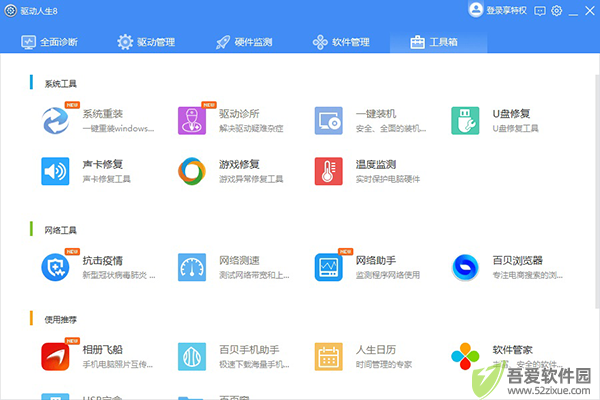Open the settings gear in title bar
This screenshot has width=600, height=400.
pyautogui.click(x=557, y=11)
